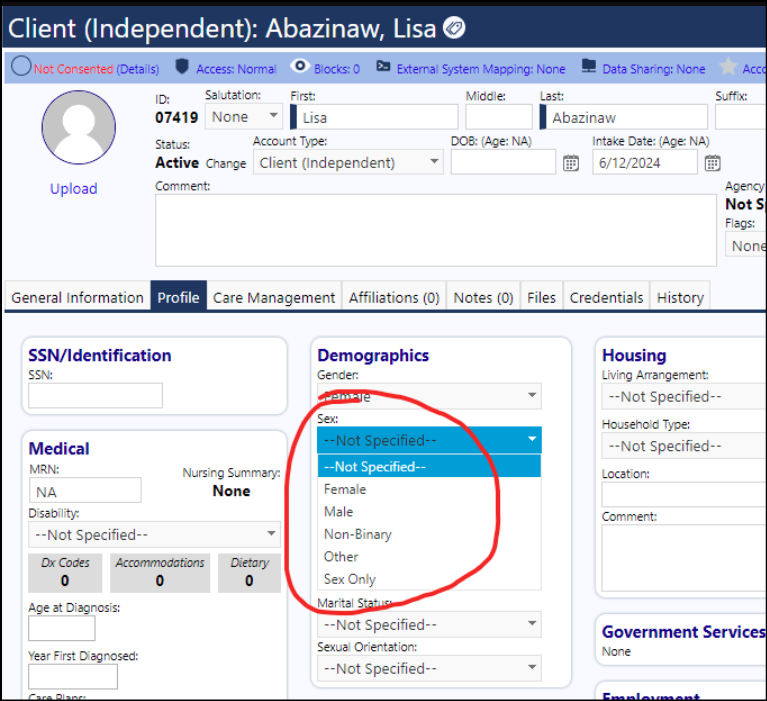
Task: Open the Flags dropdown
Action: [x=746, y=245]
